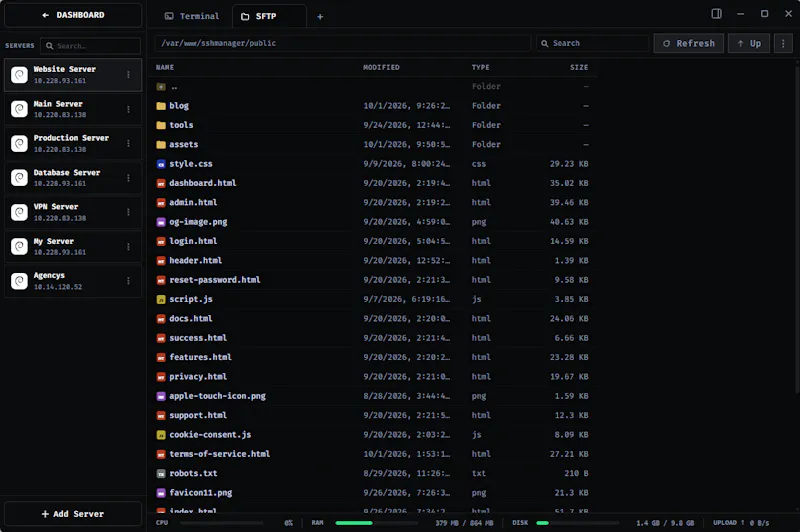Image resolution: width=800 pixels, height=532 pixels.
Task: Click the docs.html file icon
Action: 161,319
